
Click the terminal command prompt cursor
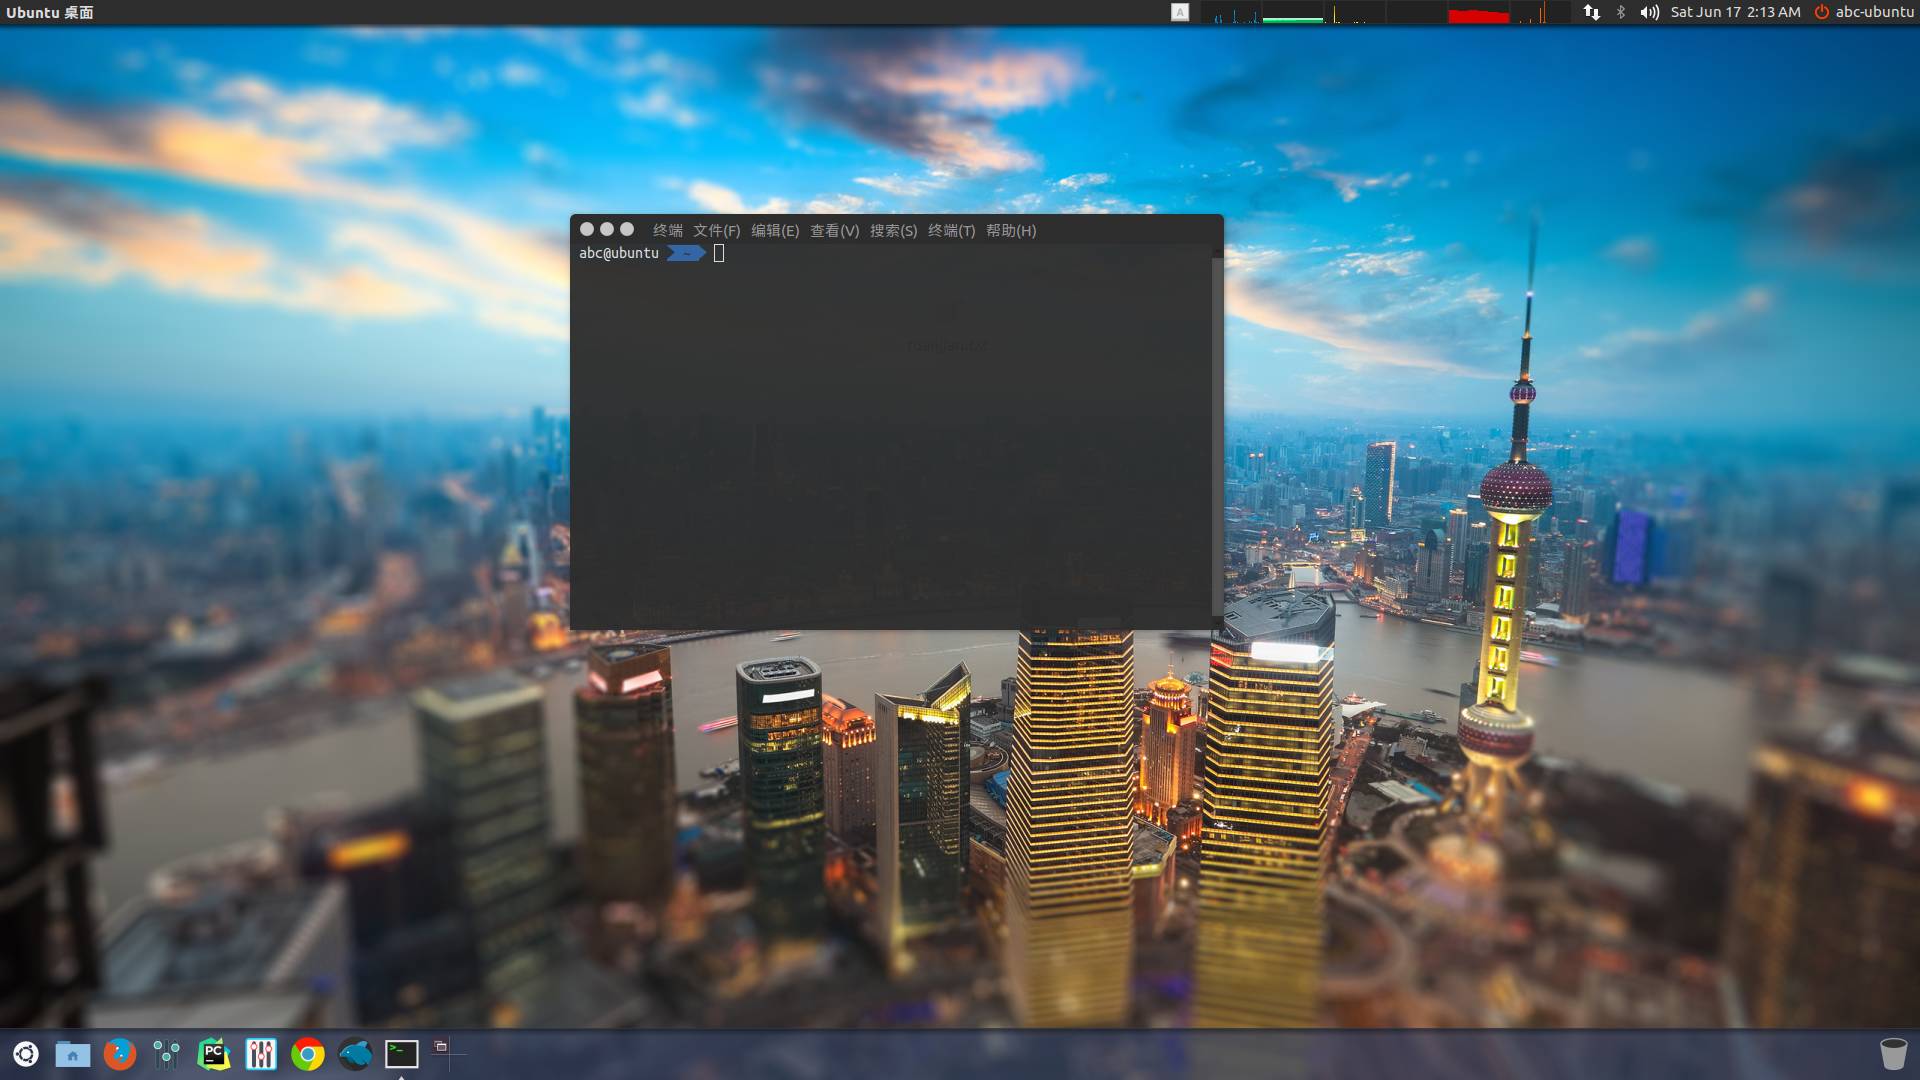719,253
